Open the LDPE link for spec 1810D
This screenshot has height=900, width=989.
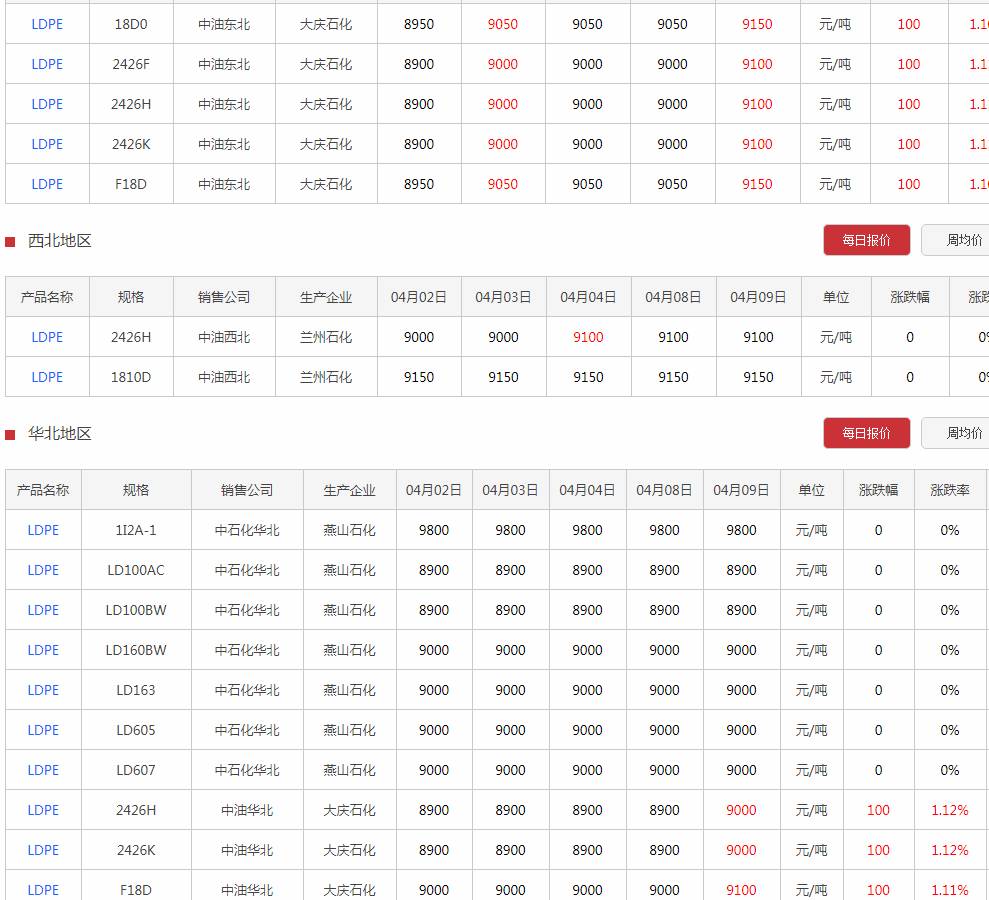point(47,377)
